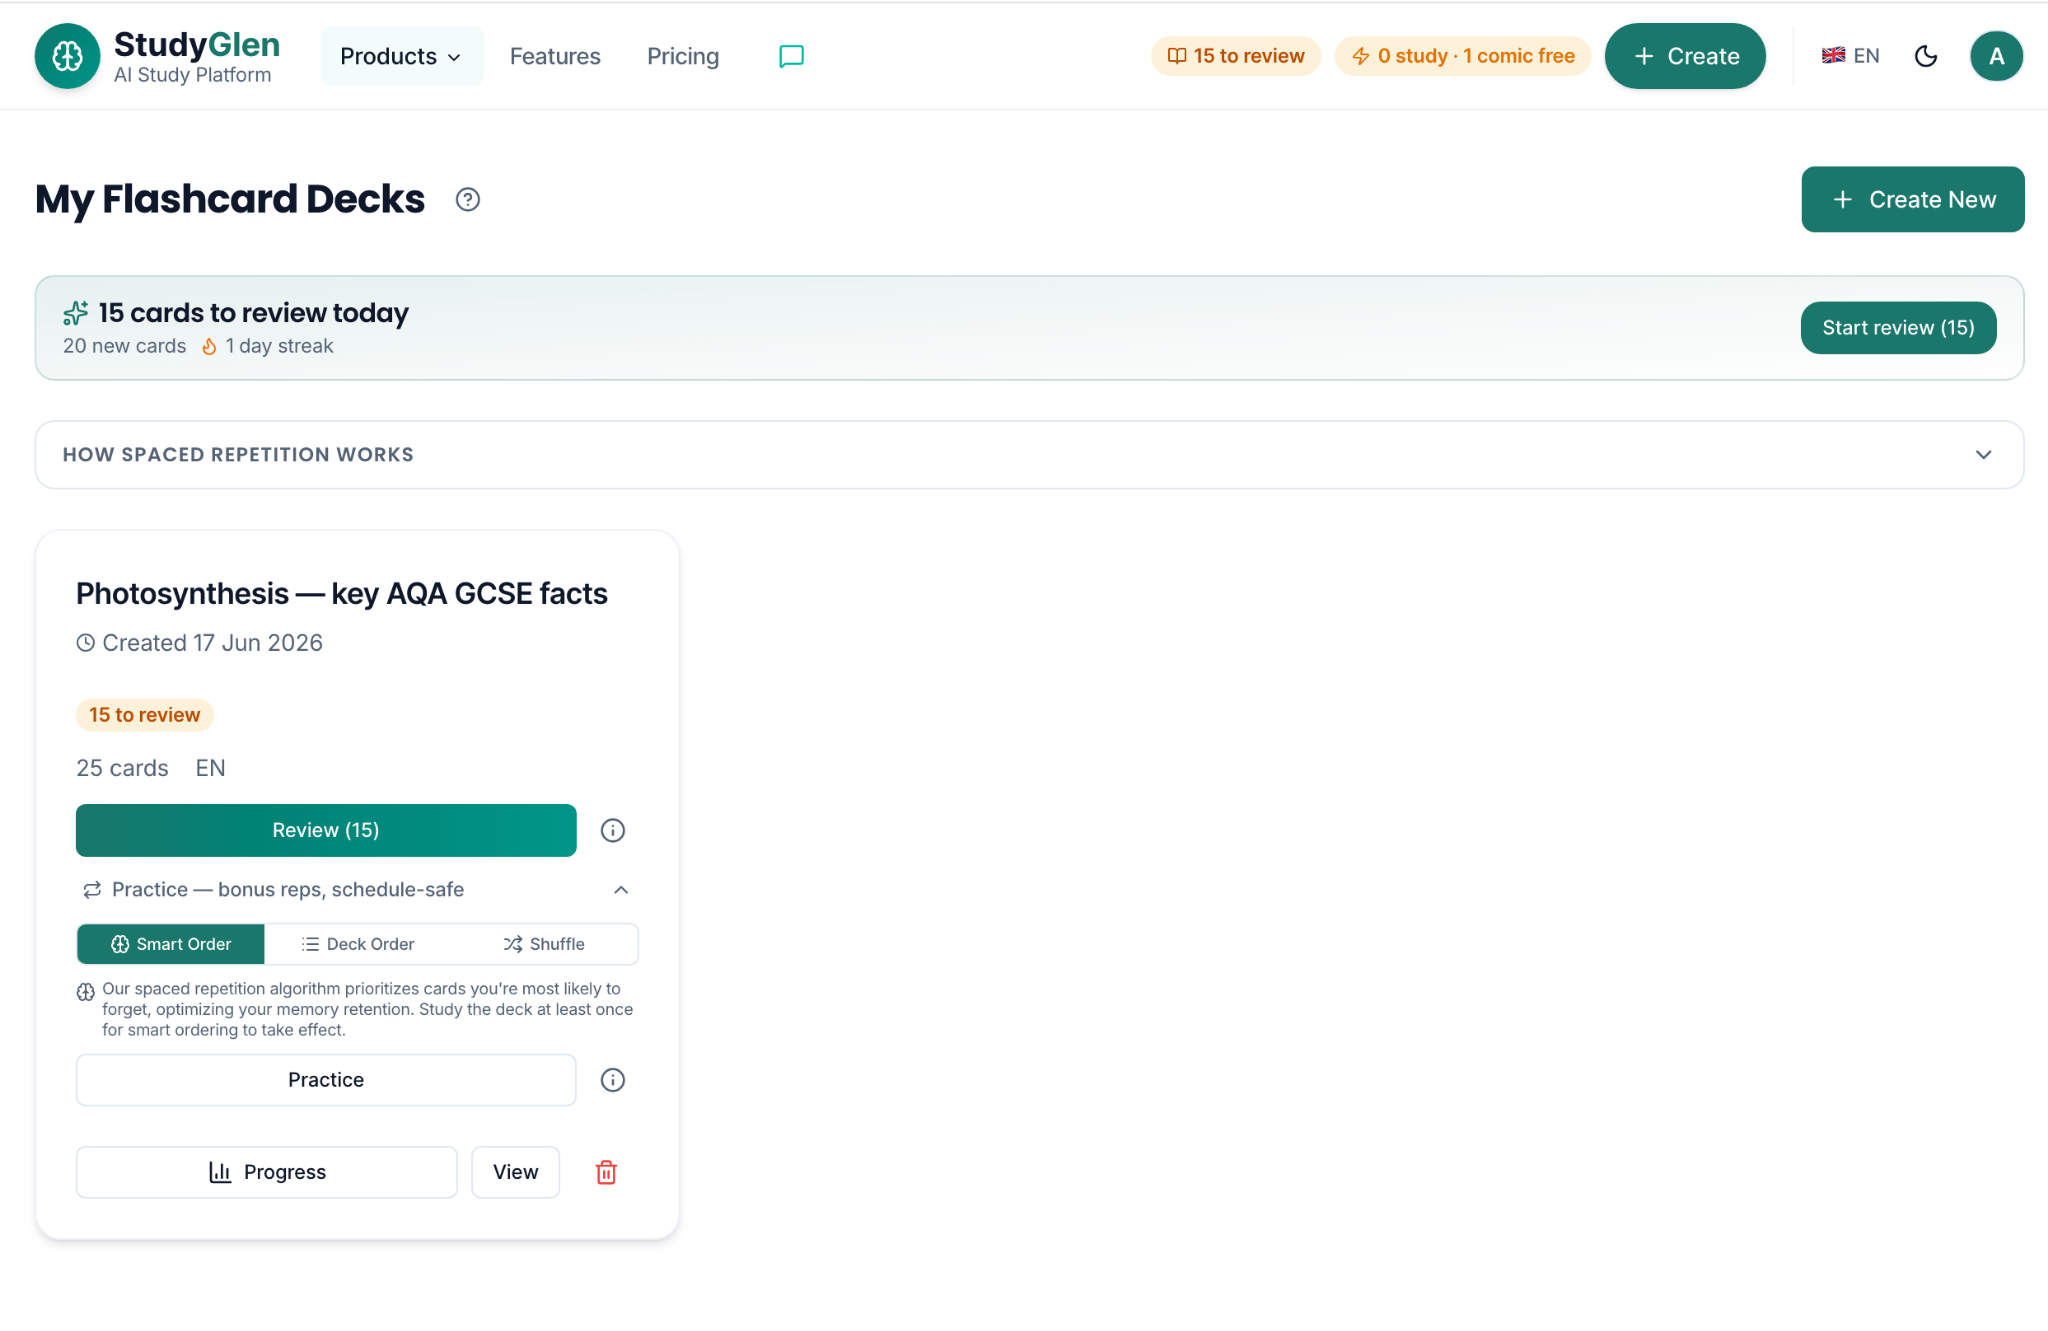This screenshot has height=1331, width=2048.
Task: Open the EN language selector
Action: (1850, 56)
